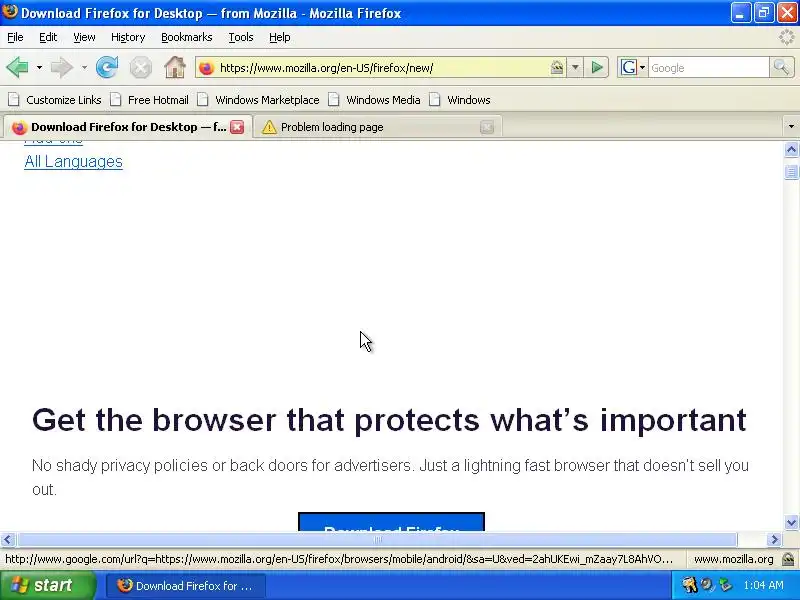
Task: Close the Download Firefox for Desktop tab
Action: tap(237, 127)
